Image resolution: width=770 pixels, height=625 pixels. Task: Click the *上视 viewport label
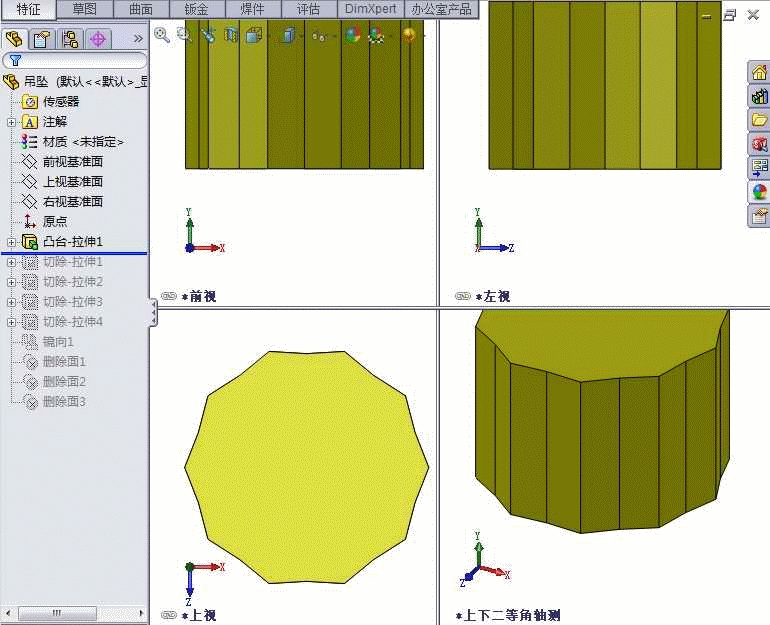[x=199, y=615]
